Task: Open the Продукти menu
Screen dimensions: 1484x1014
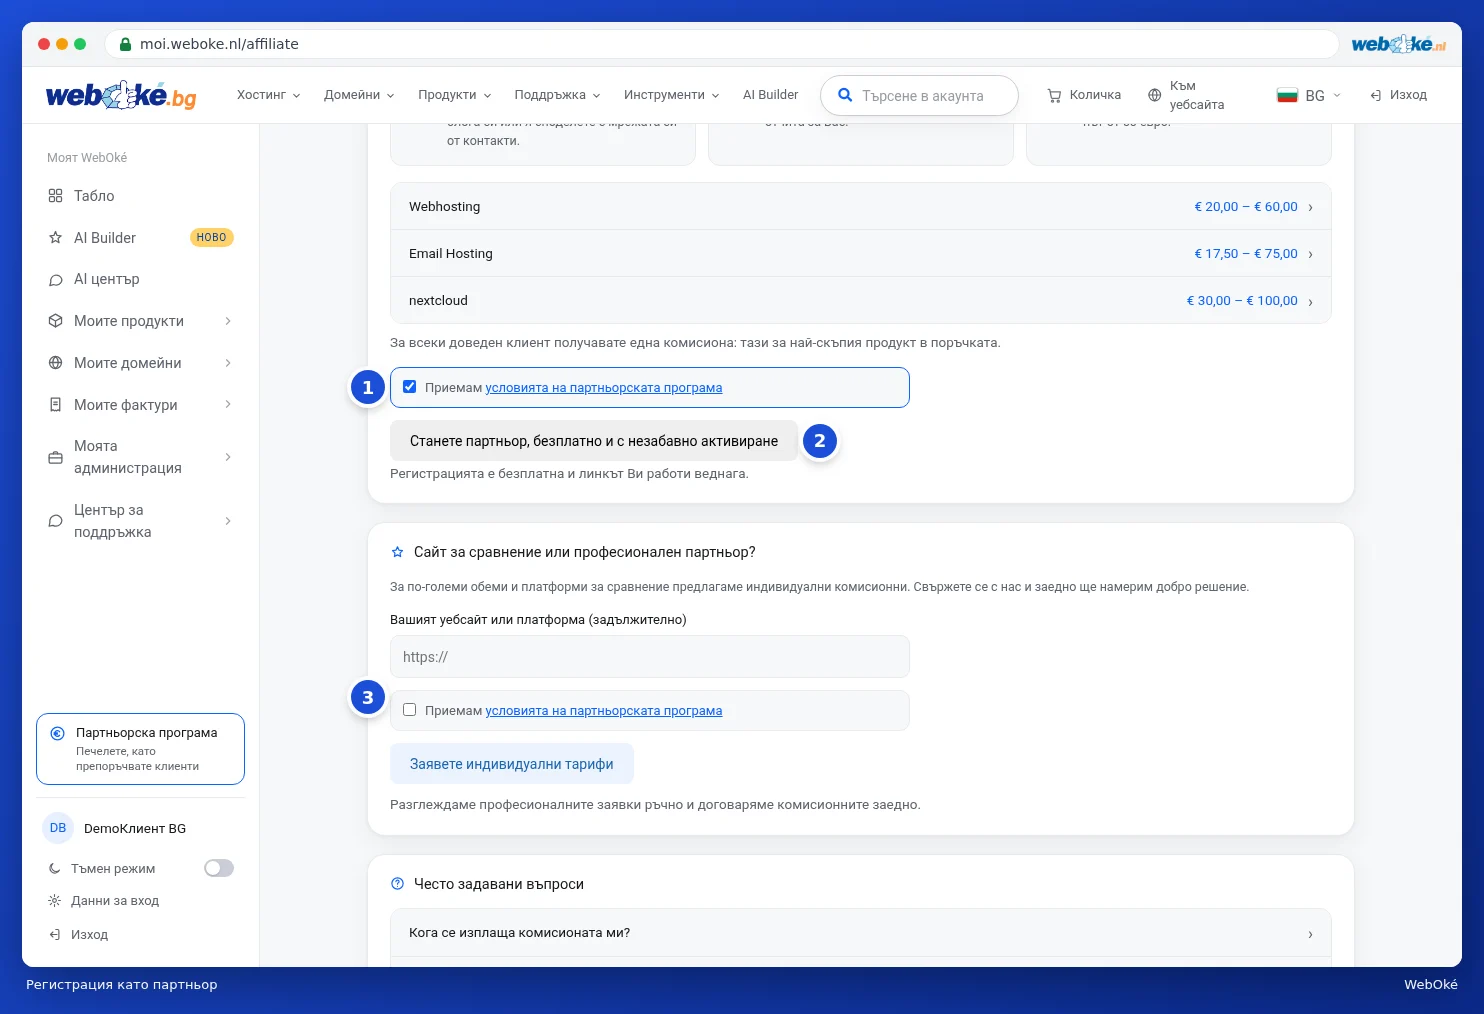Action: [x=454, y=95]
